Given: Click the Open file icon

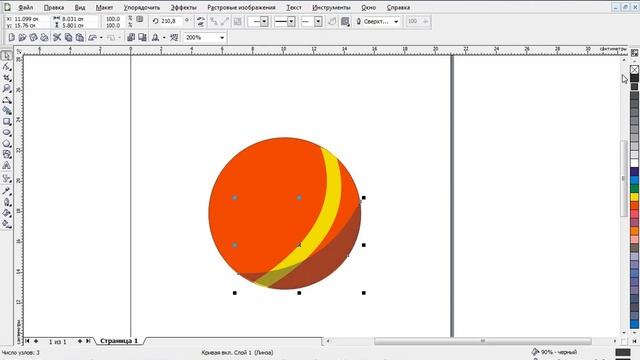Looking at the screenshot, I should point(22,38).
